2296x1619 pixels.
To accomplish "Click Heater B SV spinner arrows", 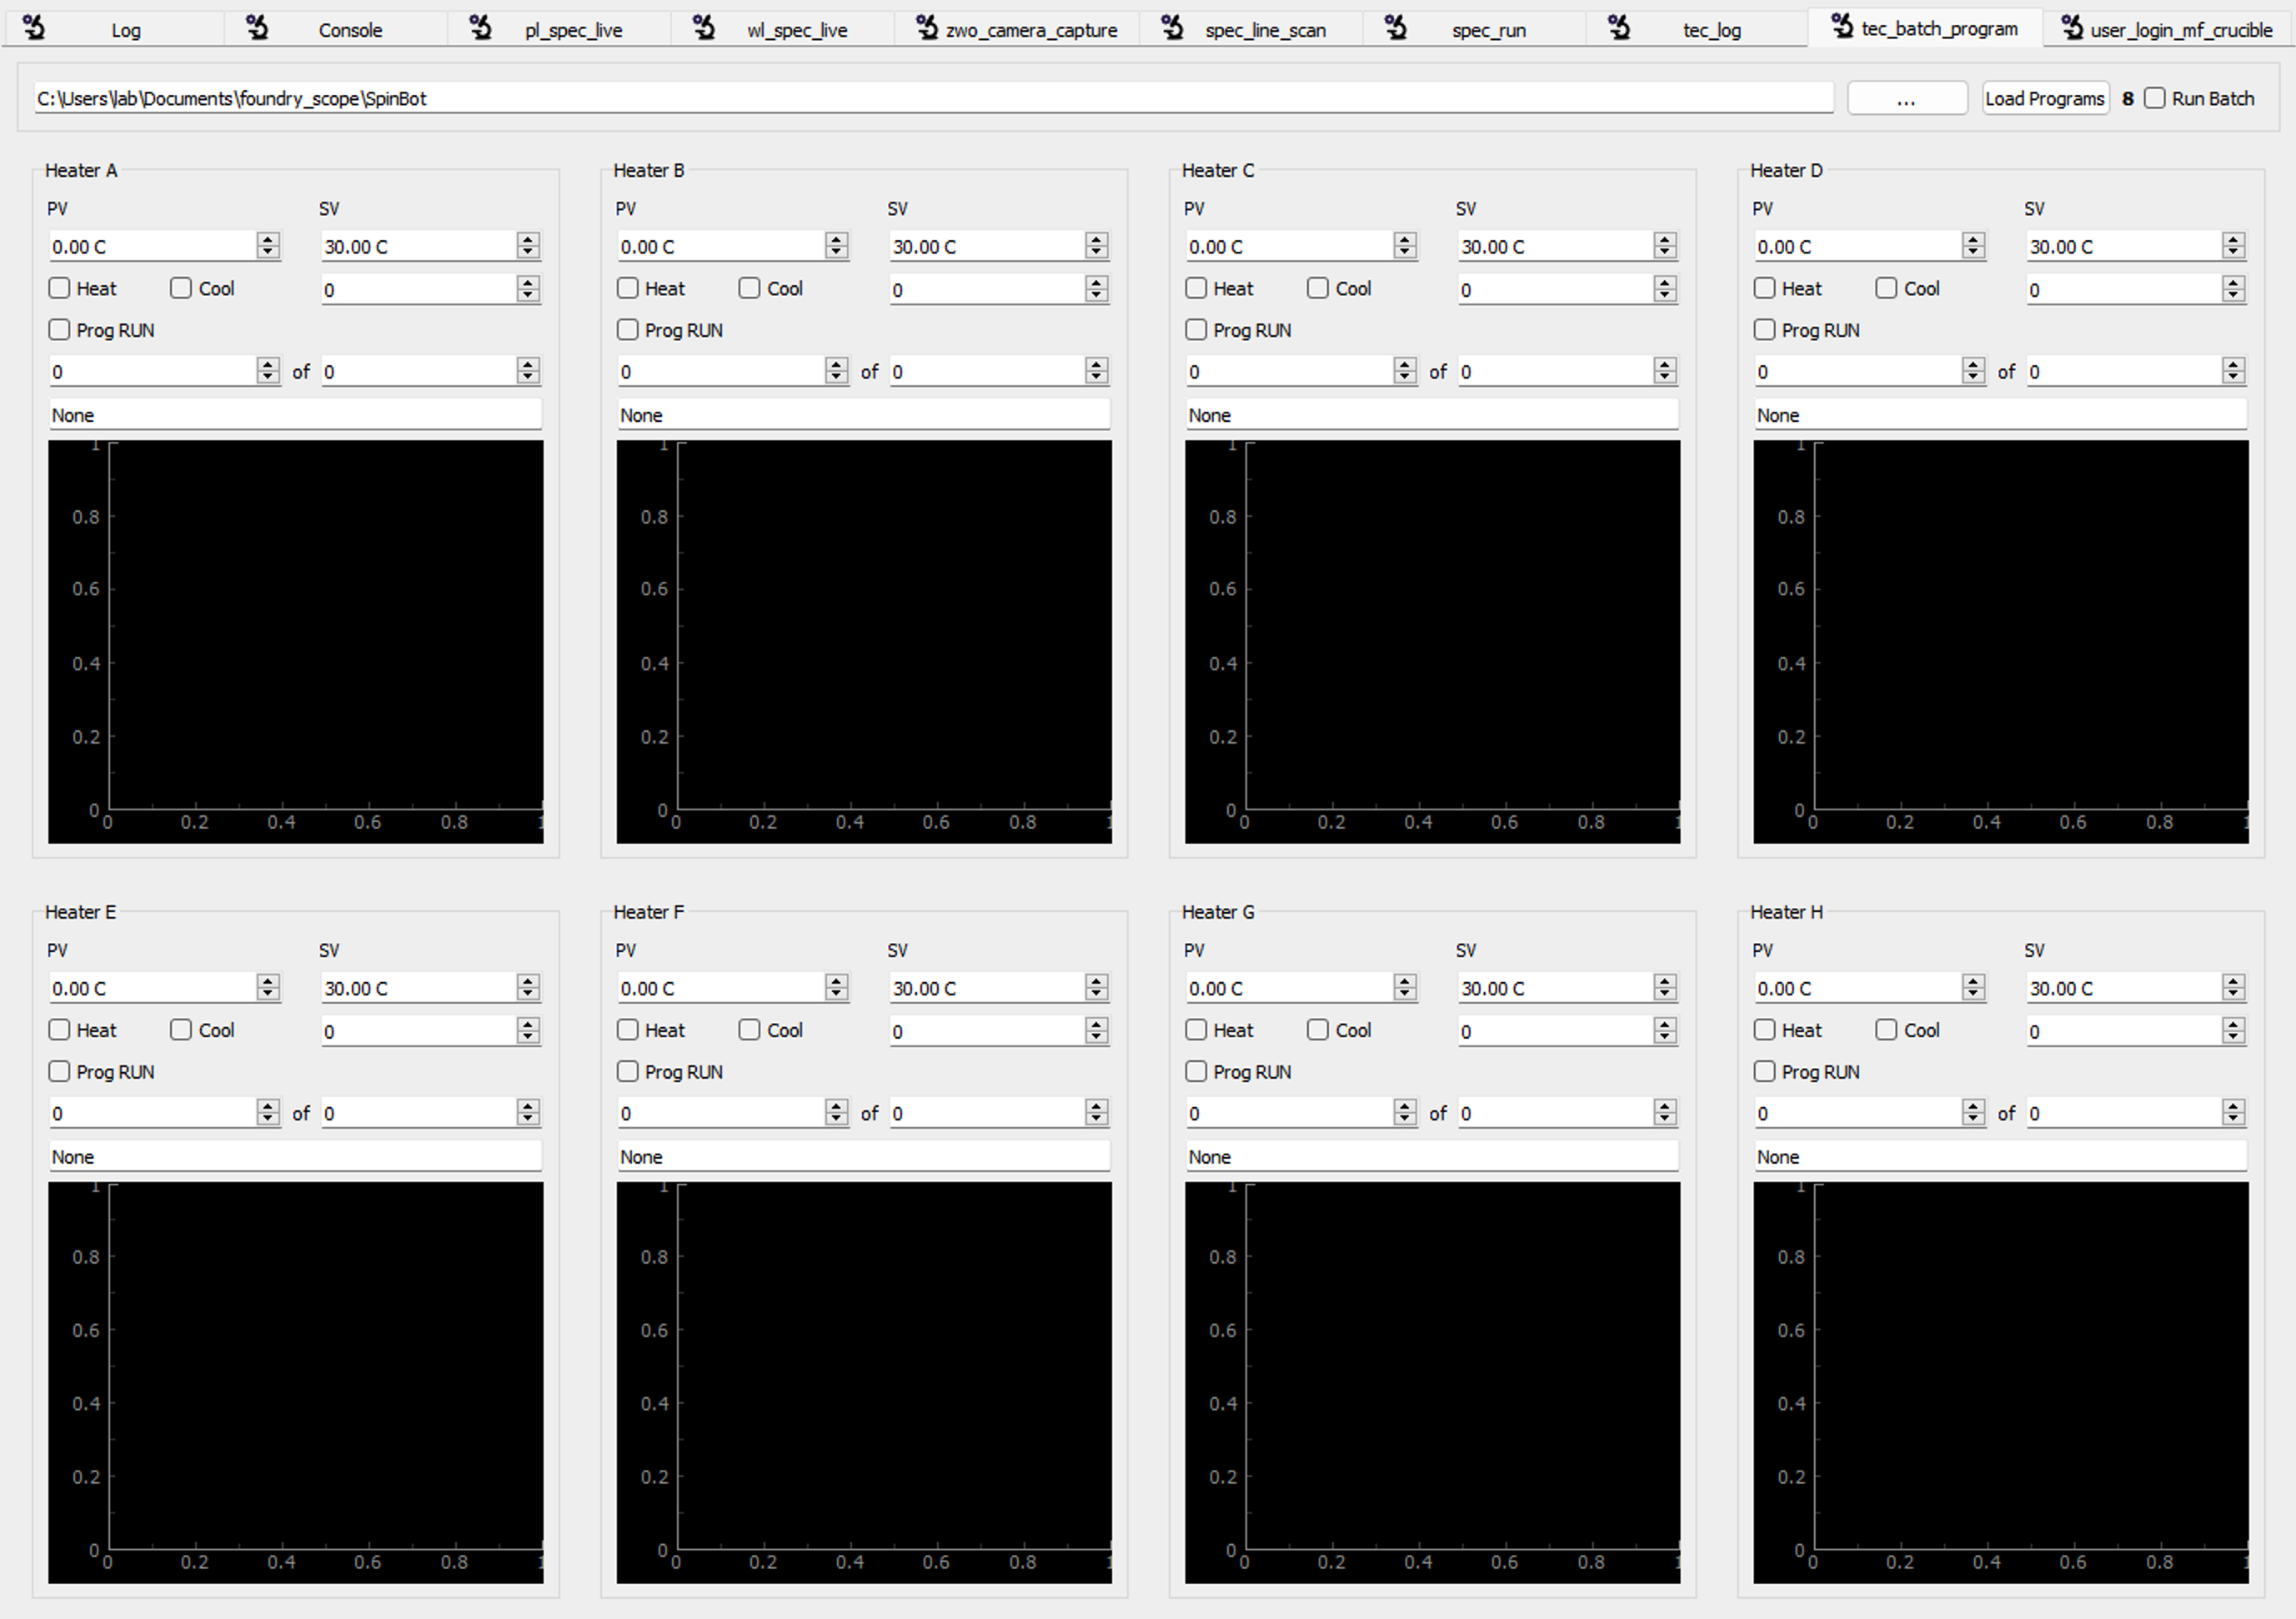I will tap(1096, 246).
